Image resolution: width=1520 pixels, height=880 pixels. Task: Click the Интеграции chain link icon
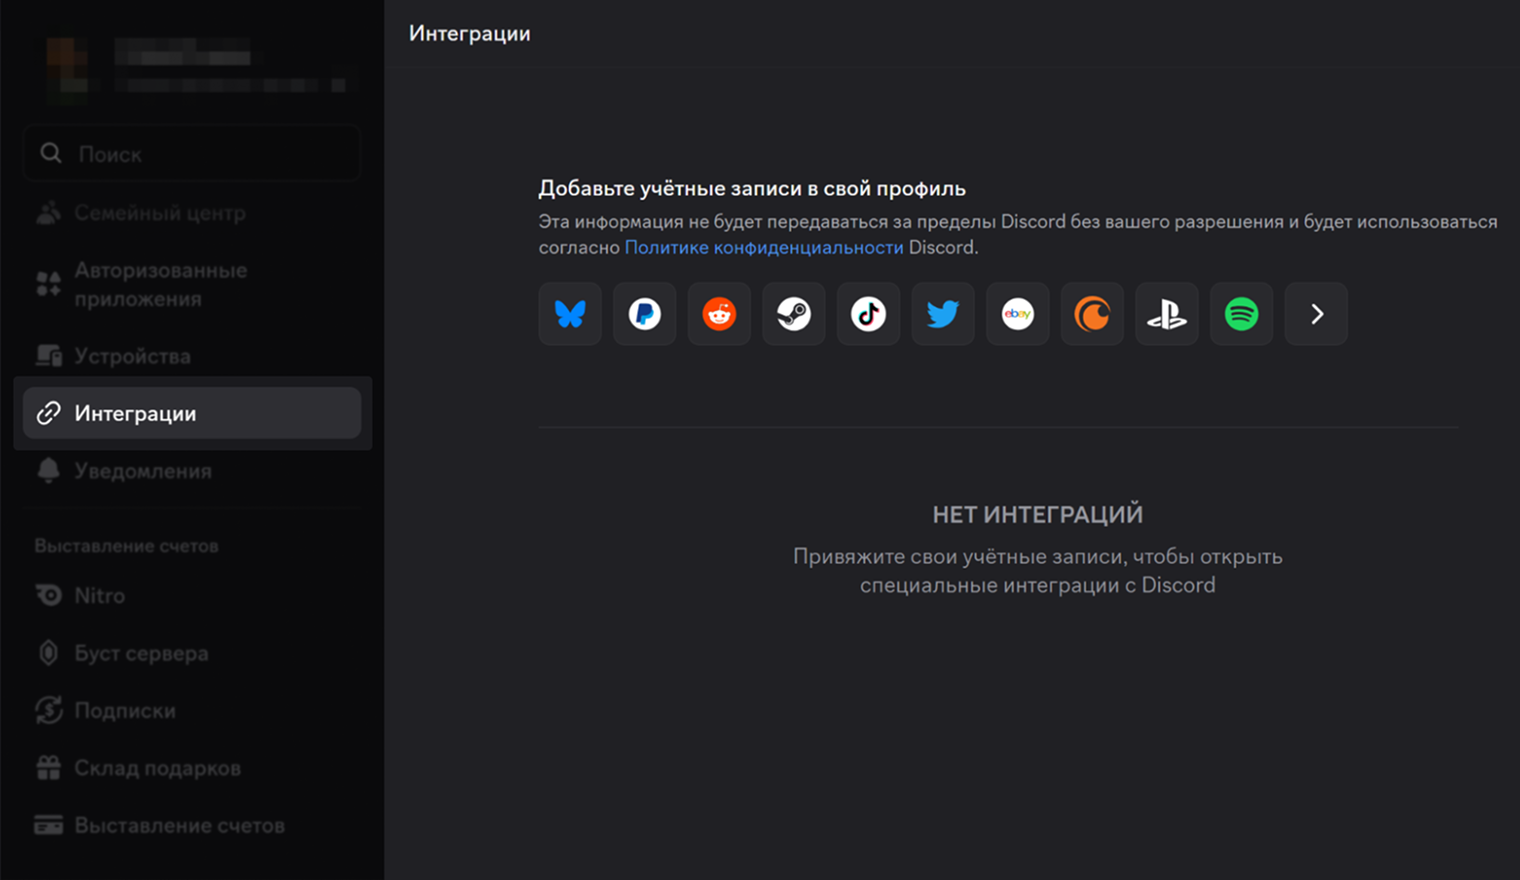pyautogui.click(x=48, y=413)
